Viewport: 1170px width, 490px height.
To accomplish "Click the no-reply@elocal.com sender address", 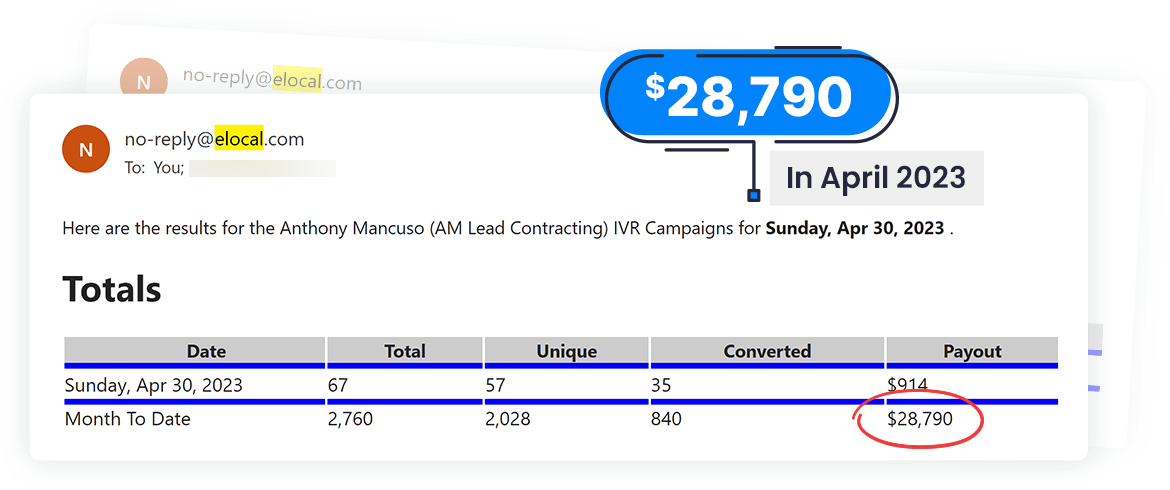I will (214, 140).
